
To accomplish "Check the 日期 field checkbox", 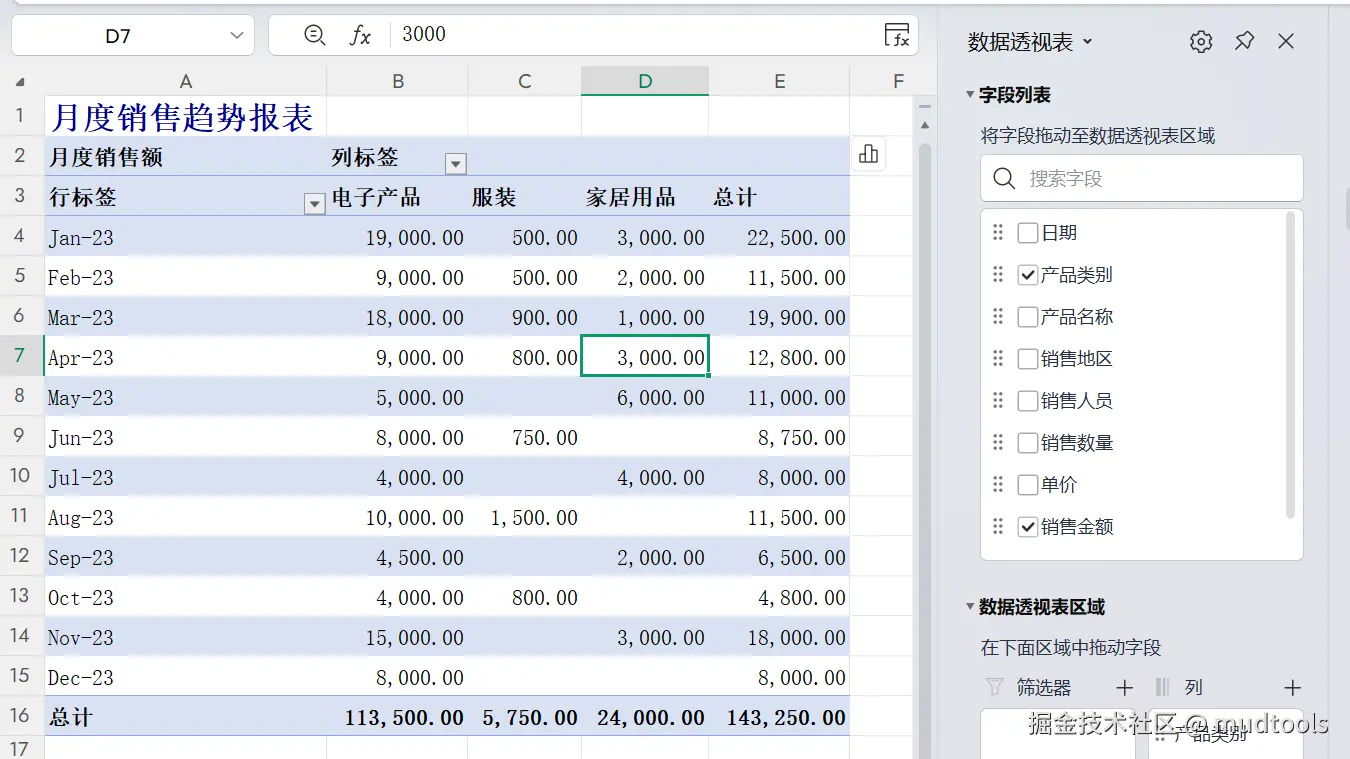I will [x=1027, y=233].
